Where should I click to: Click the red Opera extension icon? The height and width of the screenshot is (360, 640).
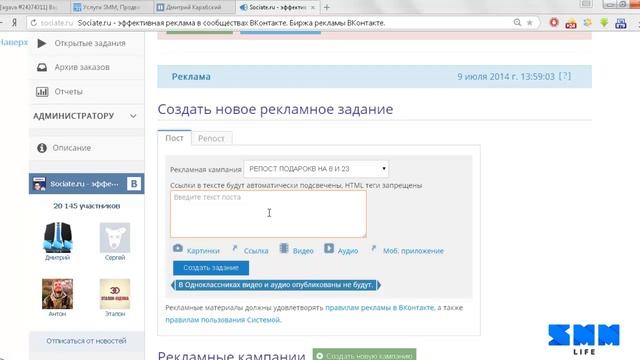[554, 22]
